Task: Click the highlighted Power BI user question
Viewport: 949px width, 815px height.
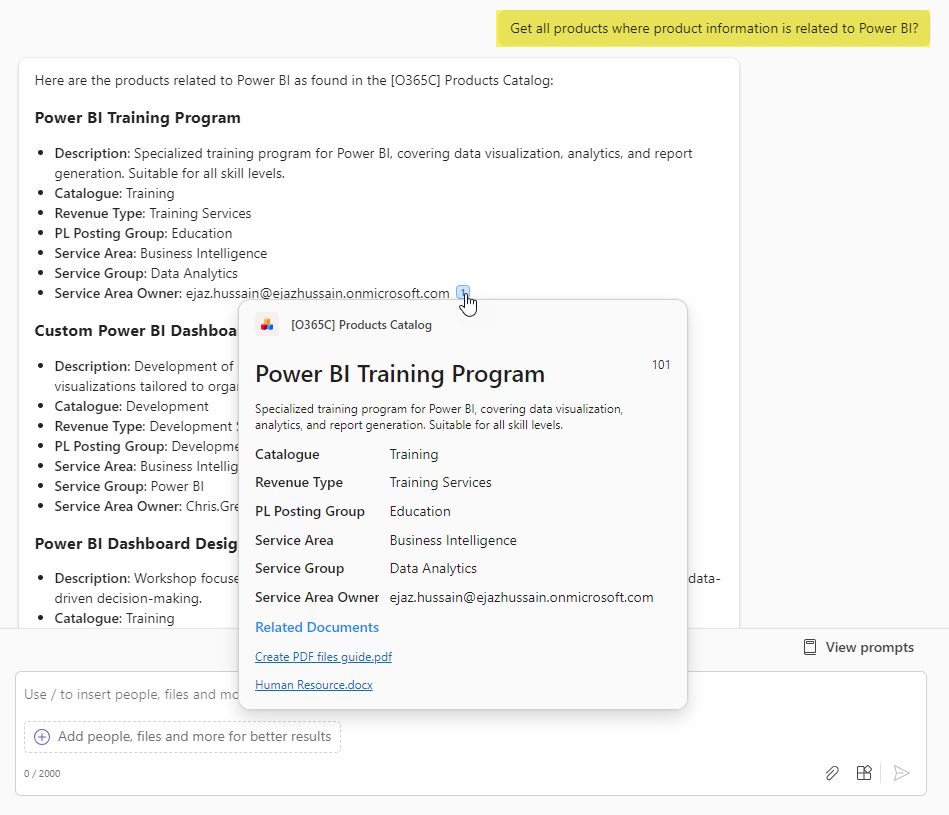Action: coord(713,28)
